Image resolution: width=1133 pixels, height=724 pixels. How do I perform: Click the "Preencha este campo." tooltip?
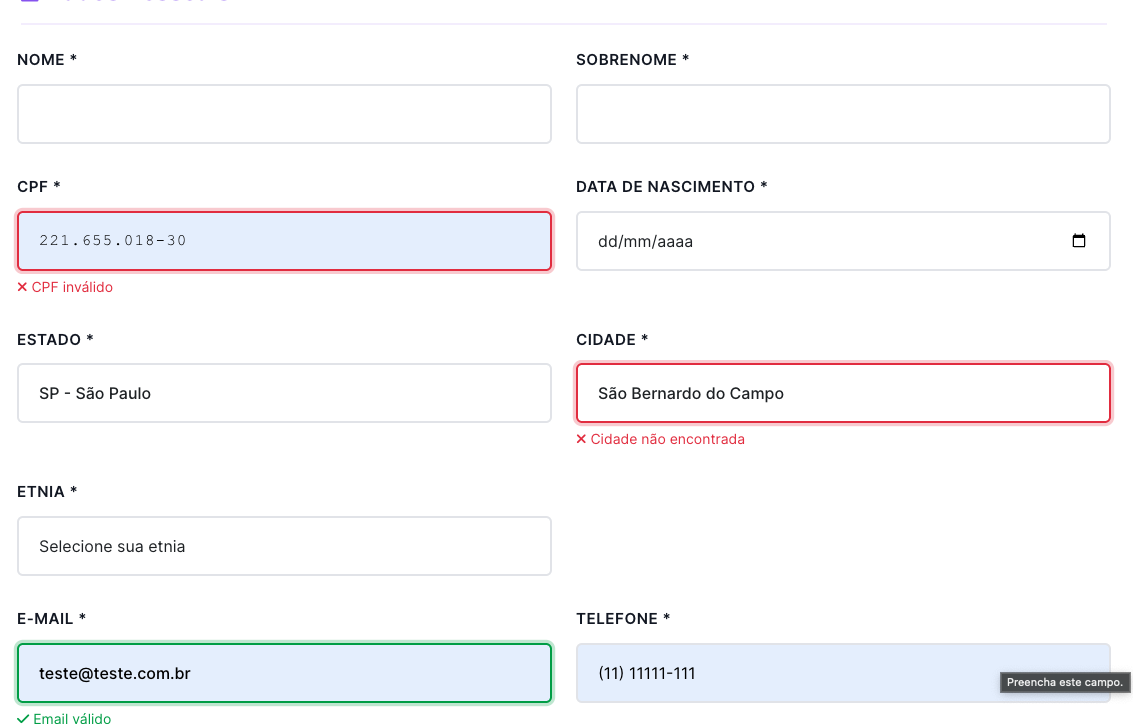coord(1065,682)
